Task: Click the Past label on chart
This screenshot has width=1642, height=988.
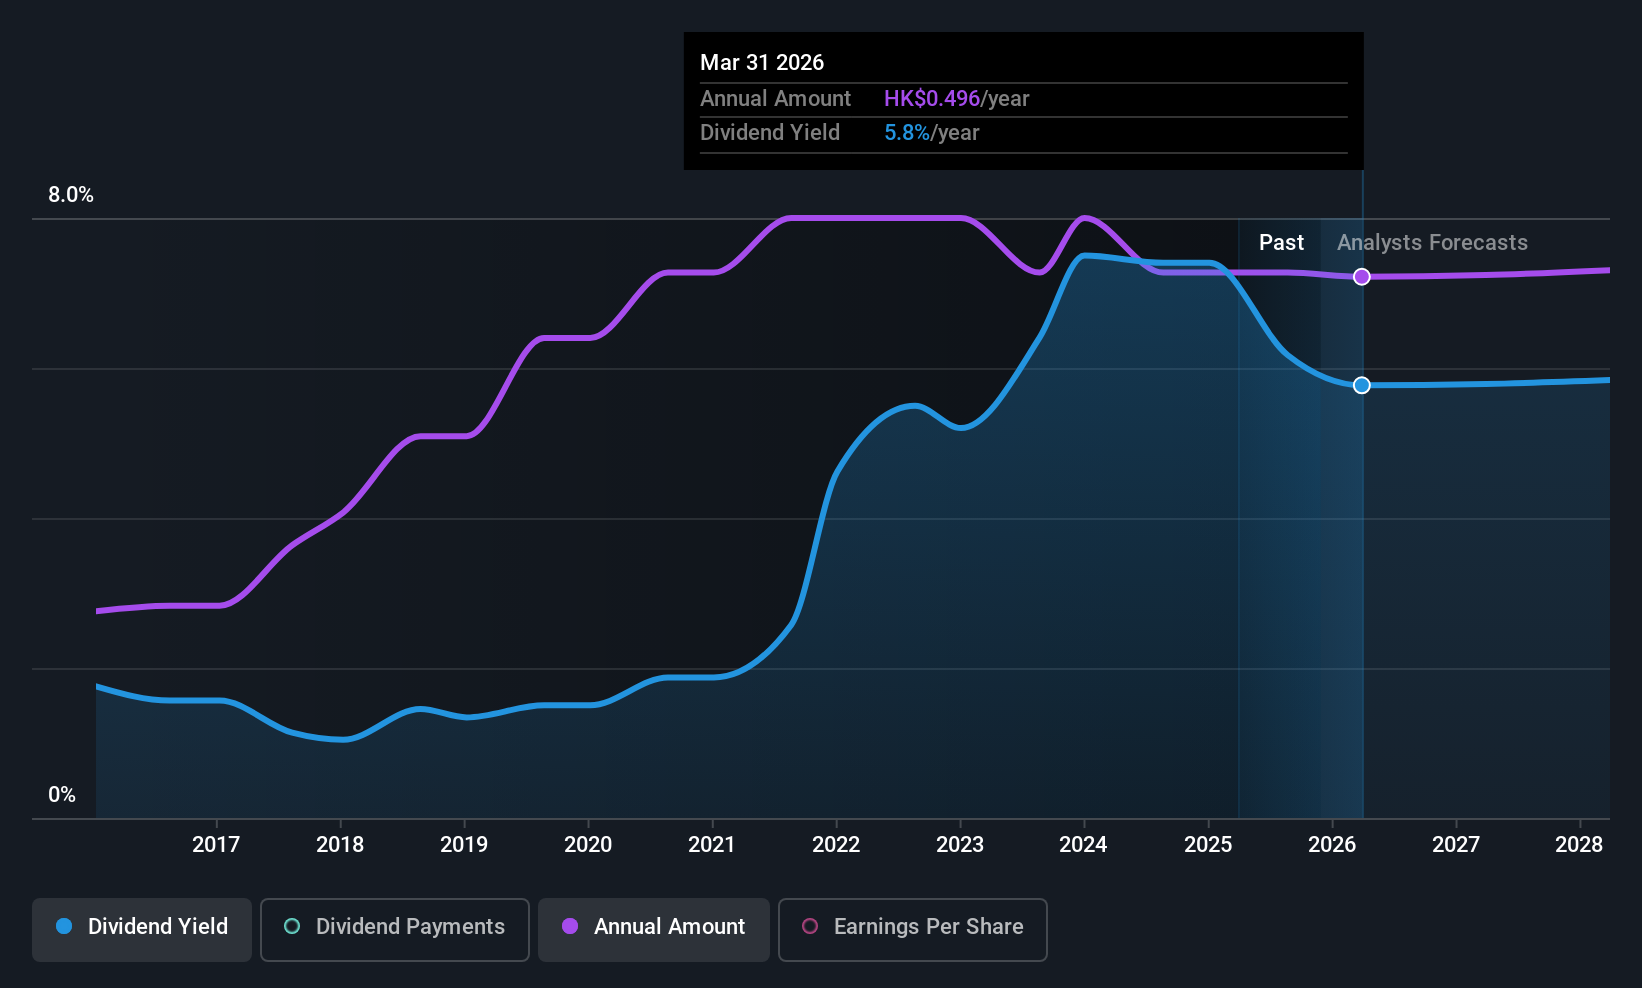Action: pos(1281,243)
